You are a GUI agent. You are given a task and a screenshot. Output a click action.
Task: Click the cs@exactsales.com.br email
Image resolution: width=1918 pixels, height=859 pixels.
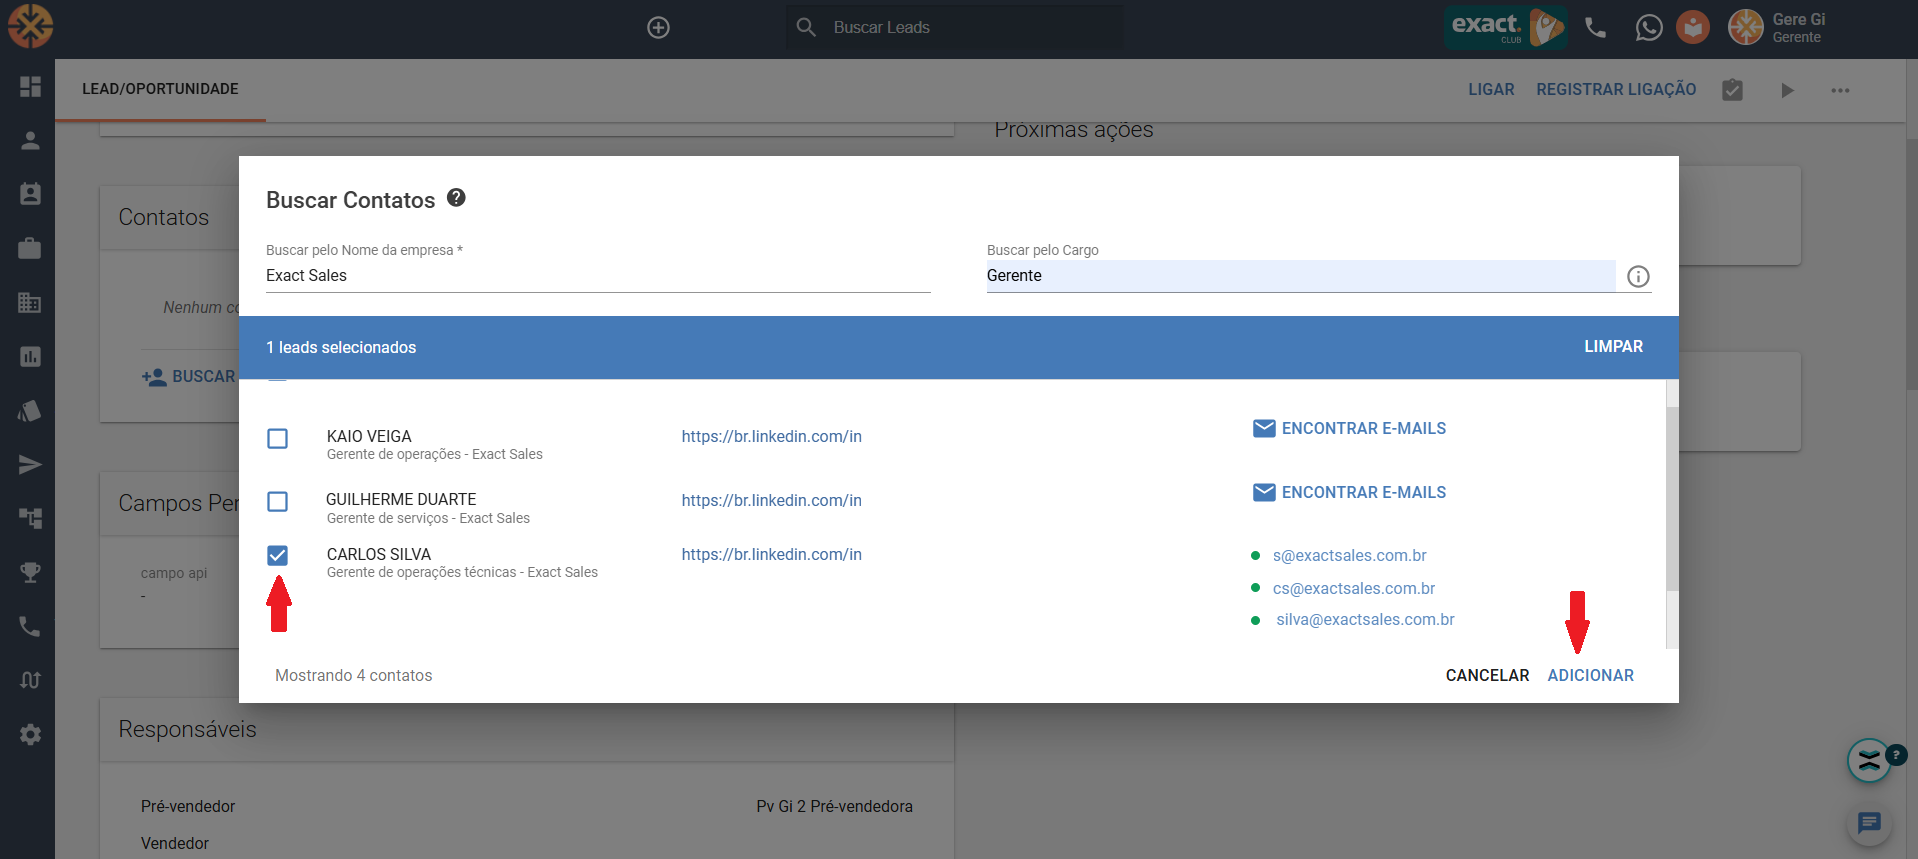1353,588
